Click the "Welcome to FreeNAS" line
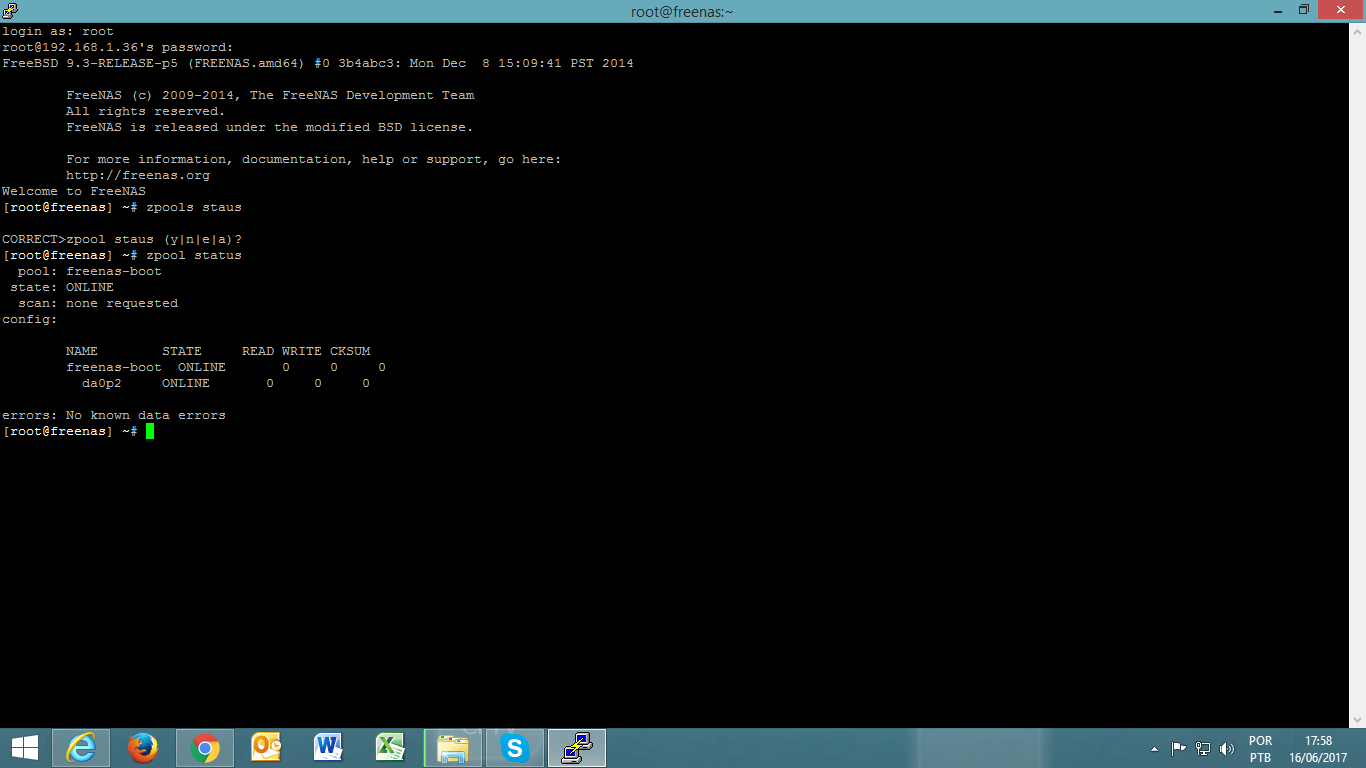 coord(74,191)
